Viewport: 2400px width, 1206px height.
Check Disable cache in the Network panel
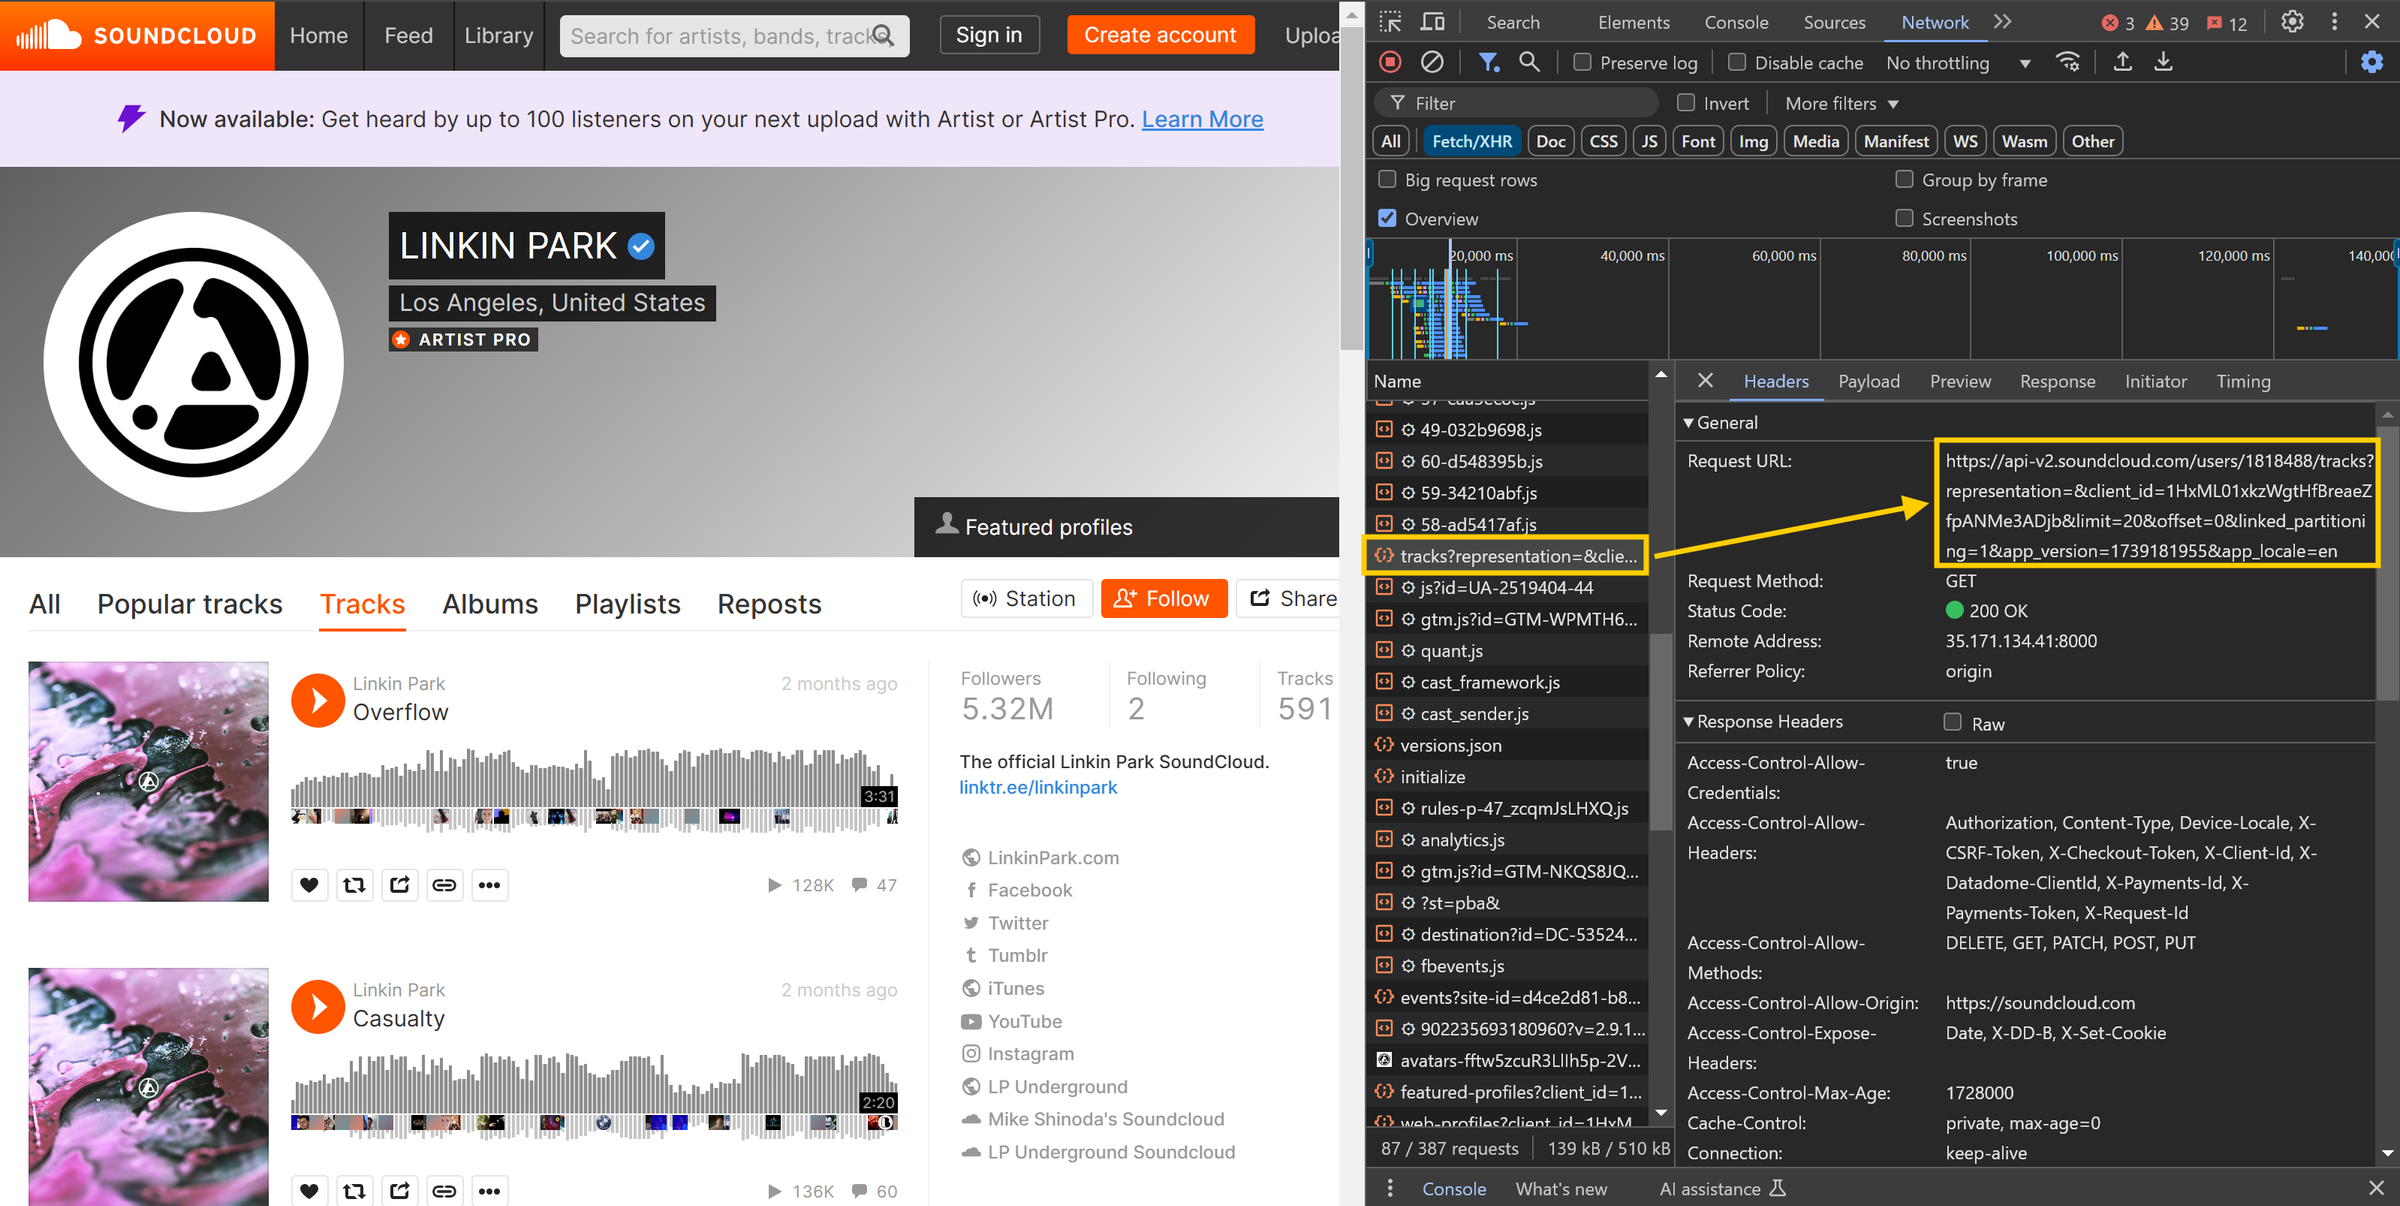(x=1737, y=62)
